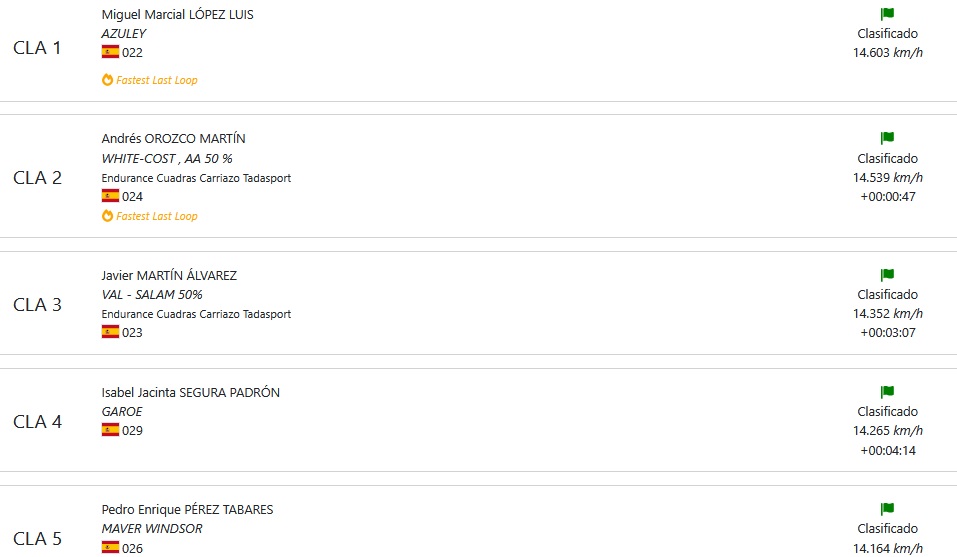957x557 pixels.
Task: Click the green flag in the CLA 5 row
Action: tap(887, 509)
